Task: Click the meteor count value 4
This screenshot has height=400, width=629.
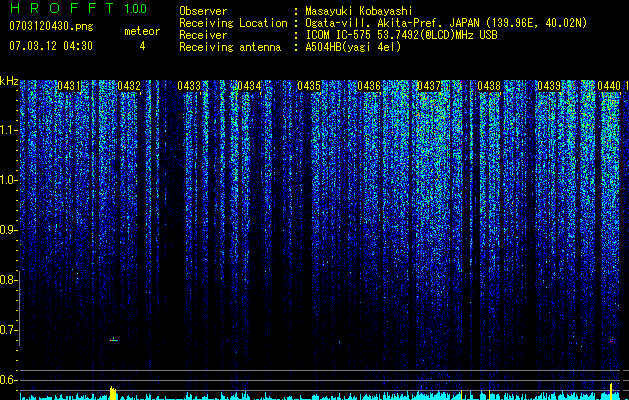Action: (x=142, y=46)
